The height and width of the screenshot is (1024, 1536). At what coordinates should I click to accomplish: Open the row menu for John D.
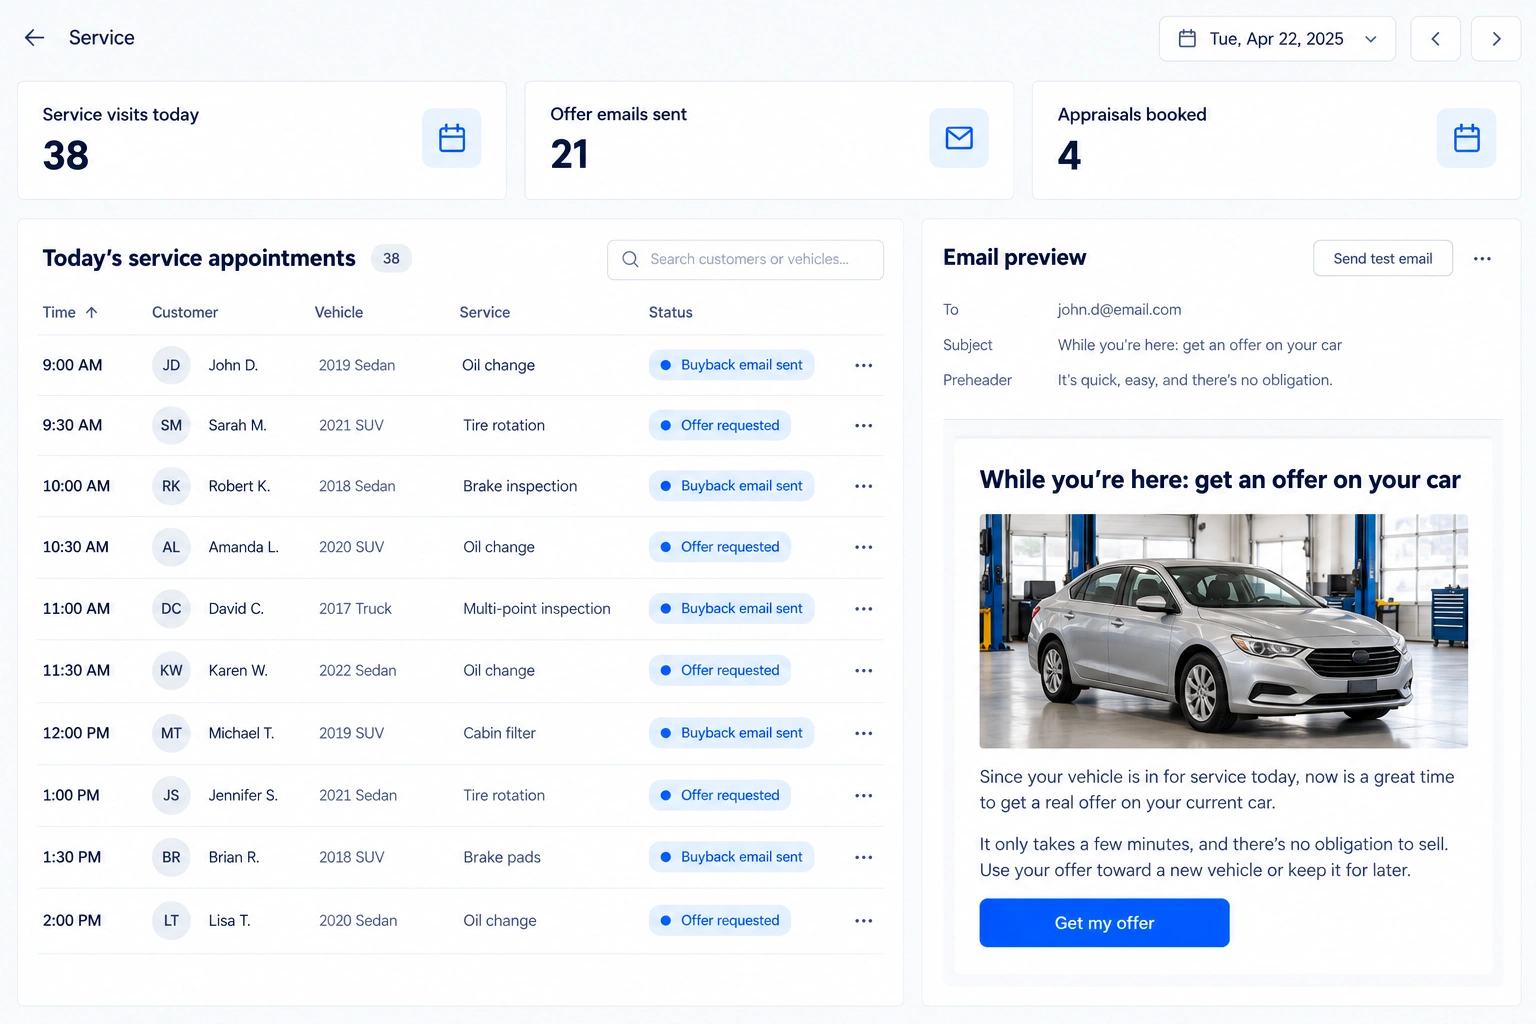coord(864,365)
